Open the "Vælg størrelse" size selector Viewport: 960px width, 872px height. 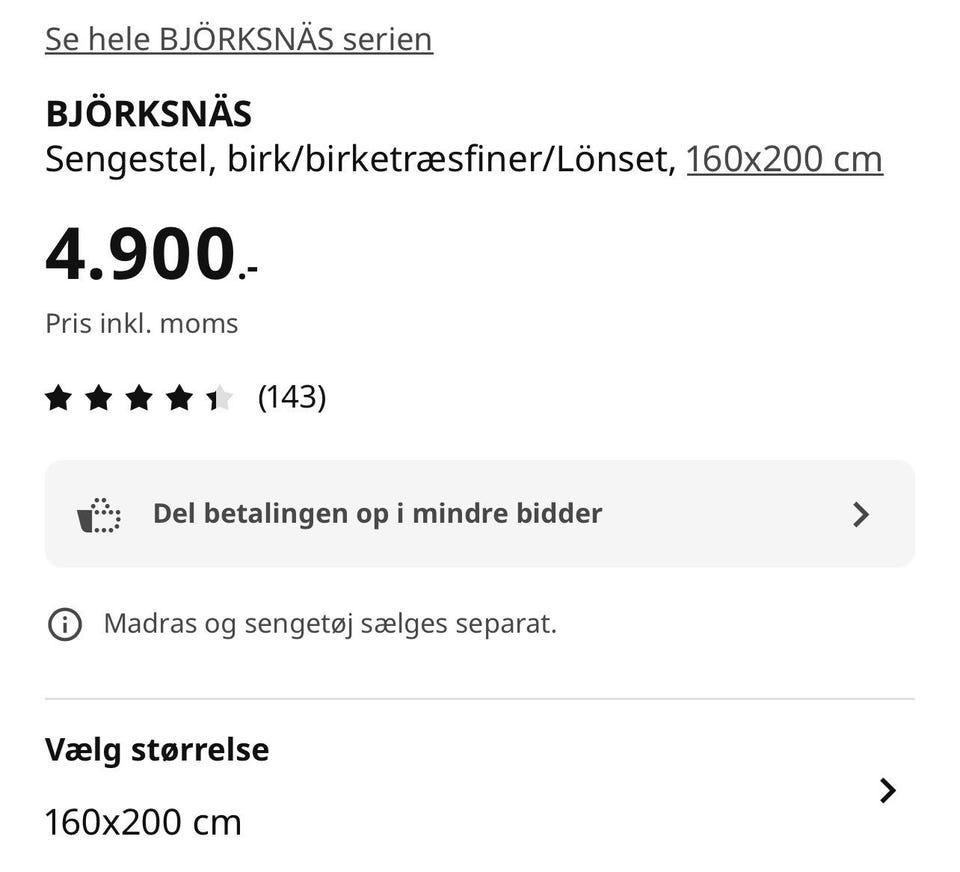tap(157, 750)
